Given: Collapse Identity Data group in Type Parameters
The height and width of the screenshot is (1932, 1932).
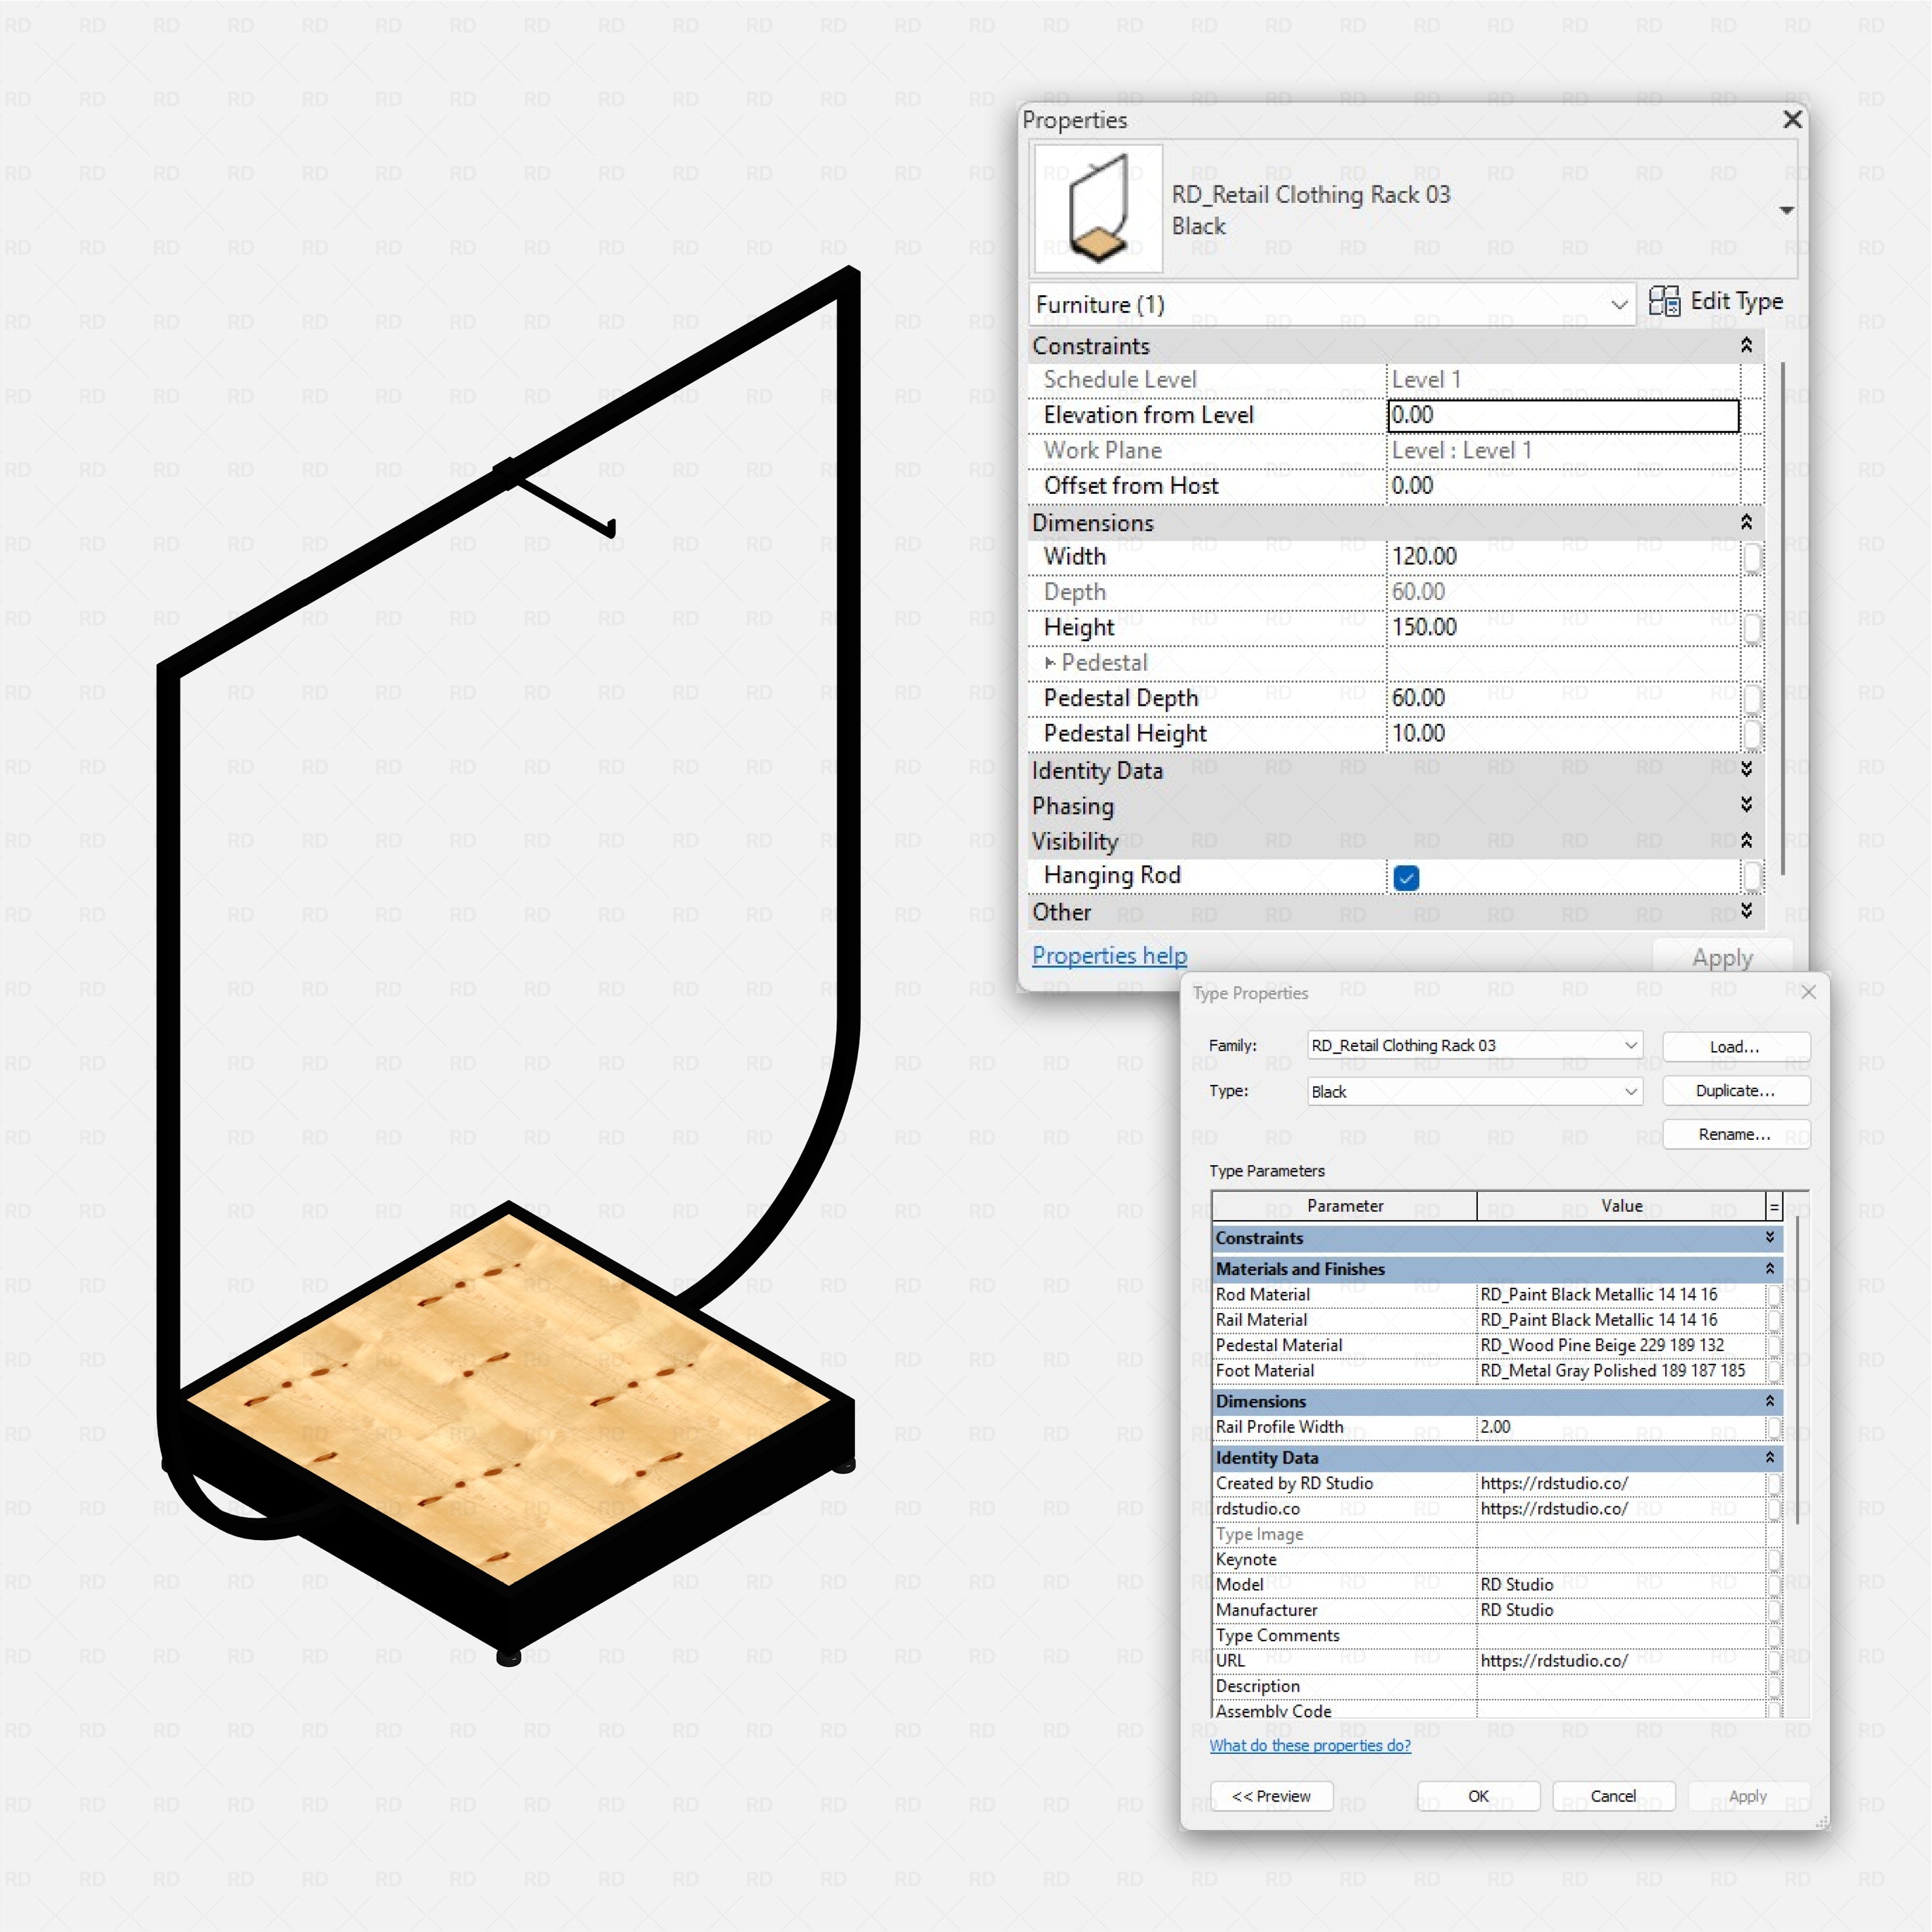Looking at the screenshot, I should click(x=1770, y=1457).
